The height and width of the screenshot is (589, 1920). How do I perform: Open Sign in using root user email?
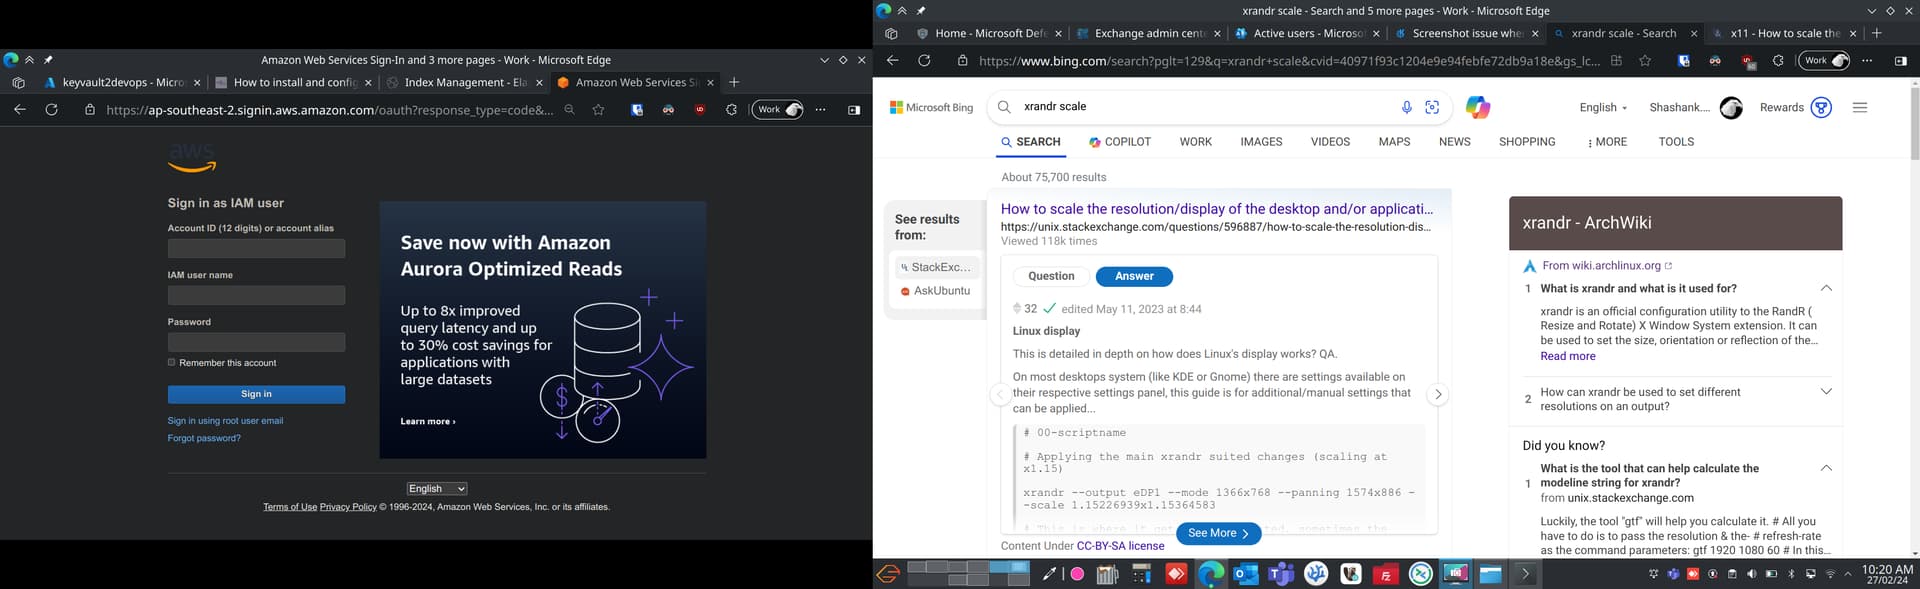click(225, 421)
